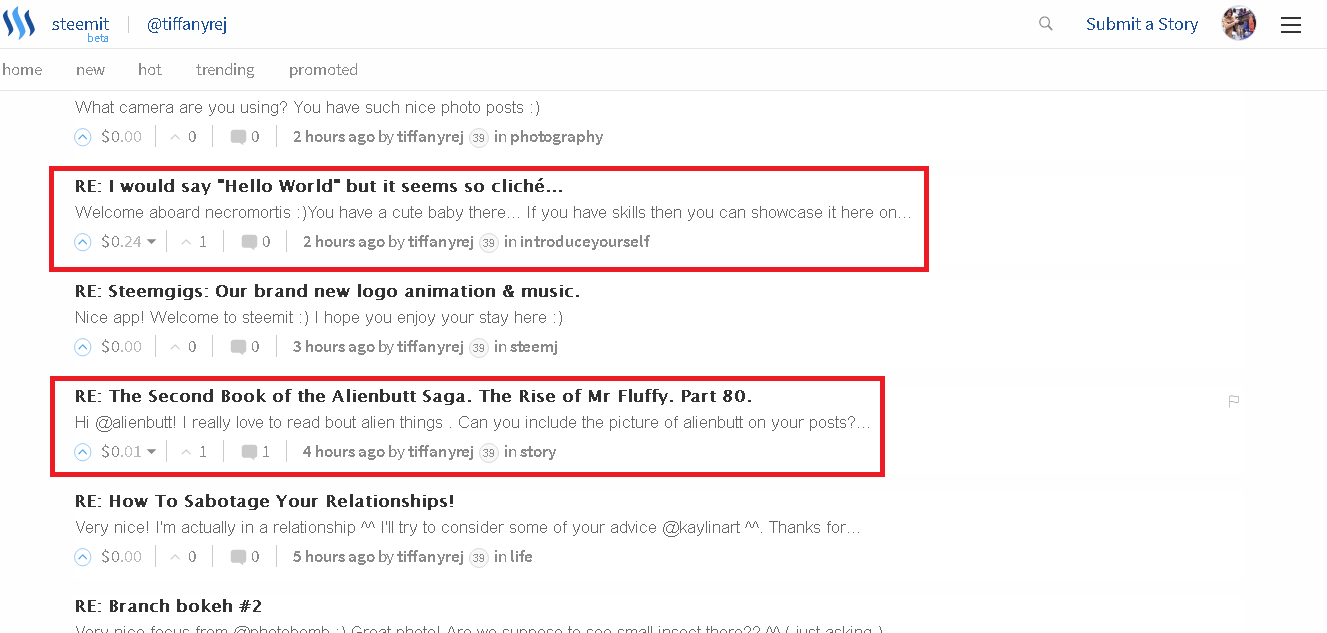Click the Steemit logo icon
Image resolution: width=1327 pixels, height=633 pixels.
tap(19, 23)
